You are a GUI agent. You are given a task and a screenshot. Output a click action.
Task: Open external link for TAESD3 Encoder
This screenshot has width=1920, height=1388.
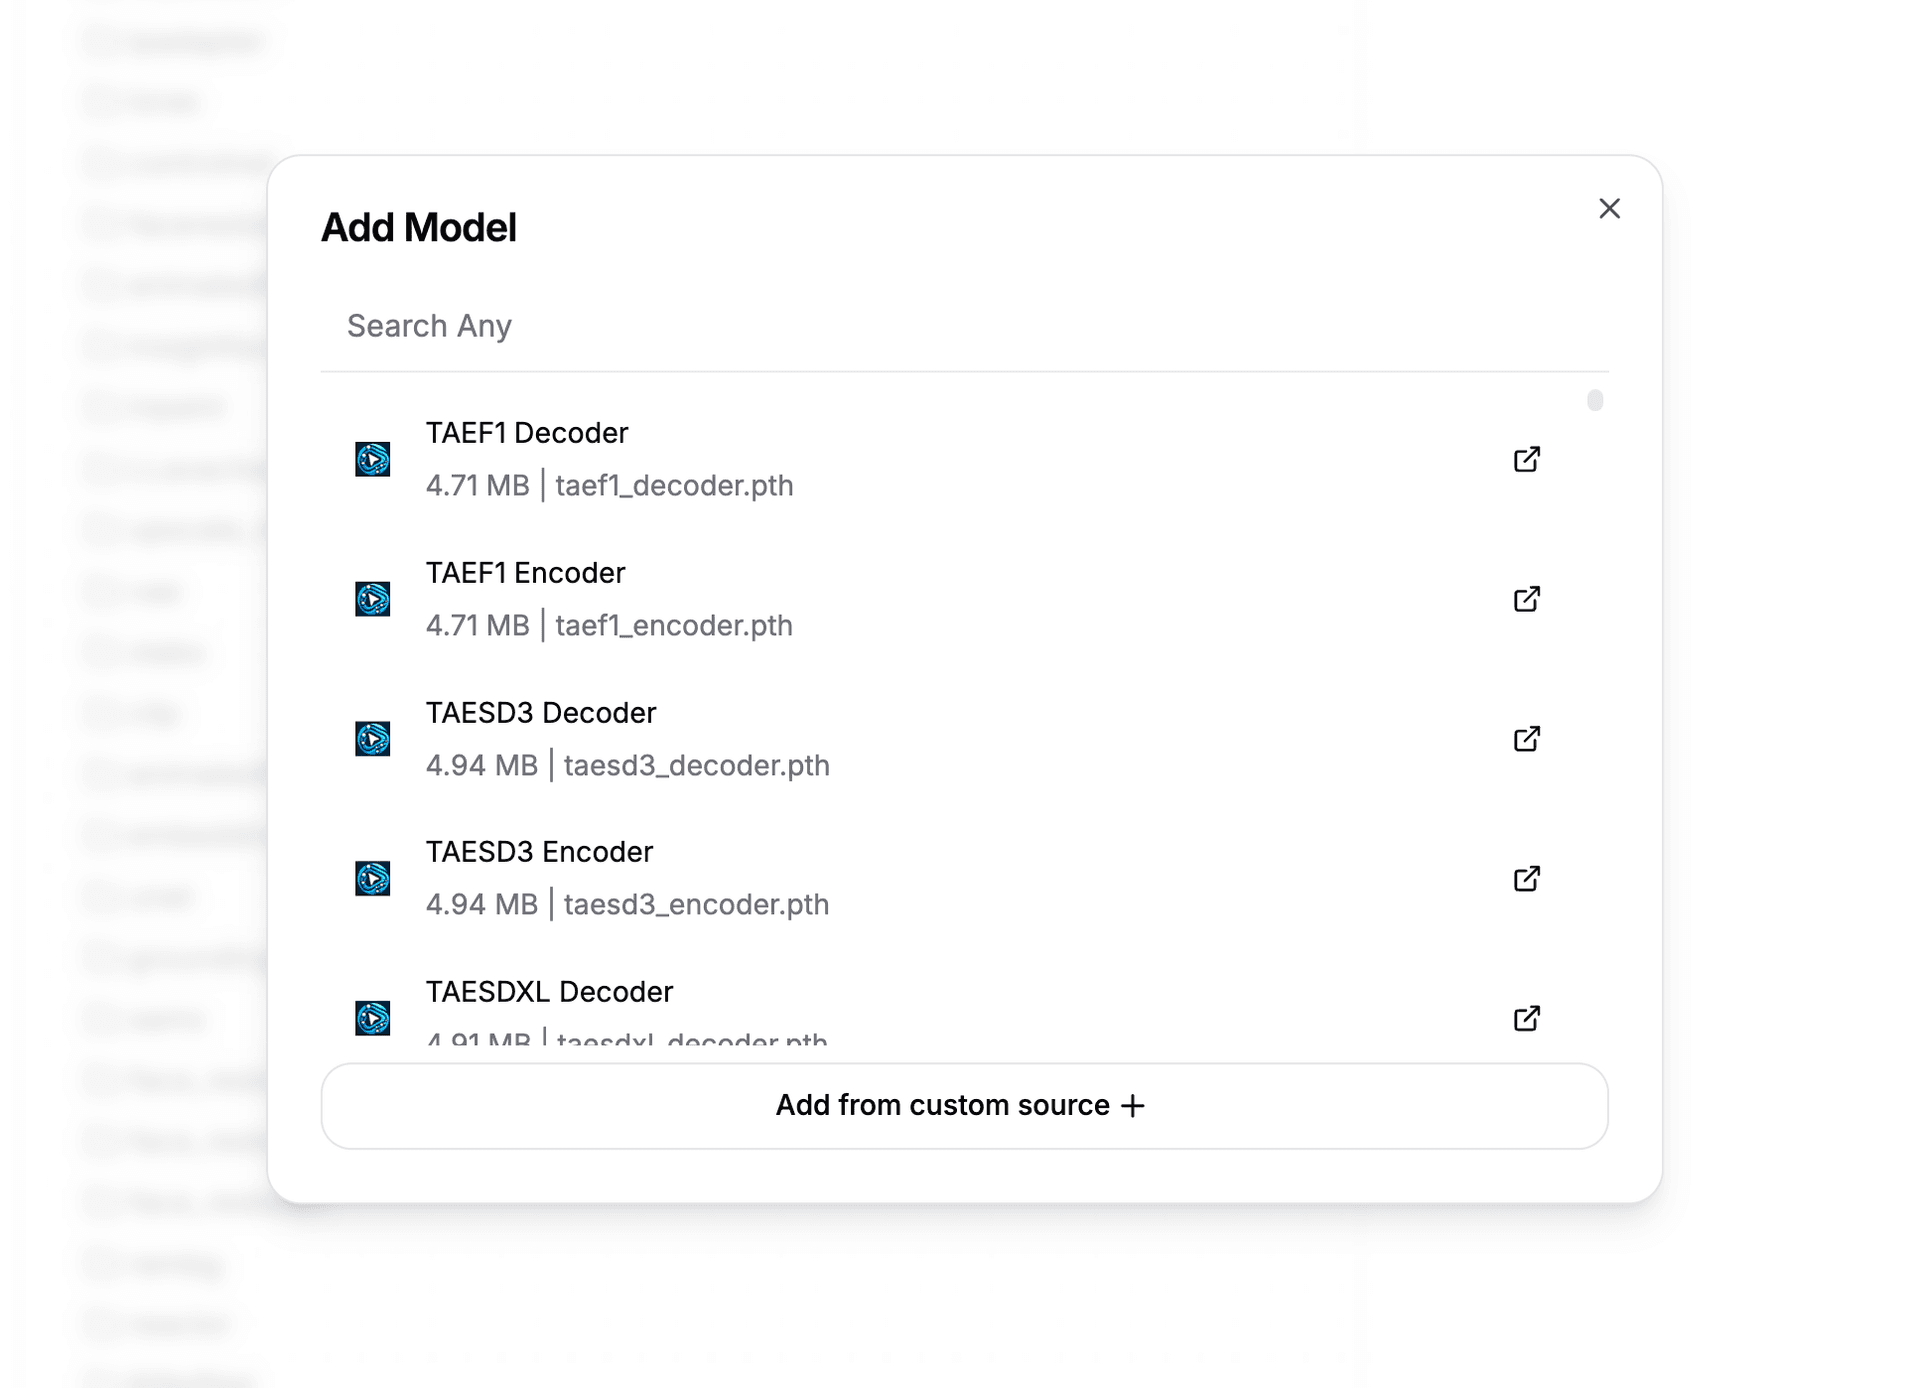tap(1526, 878)
